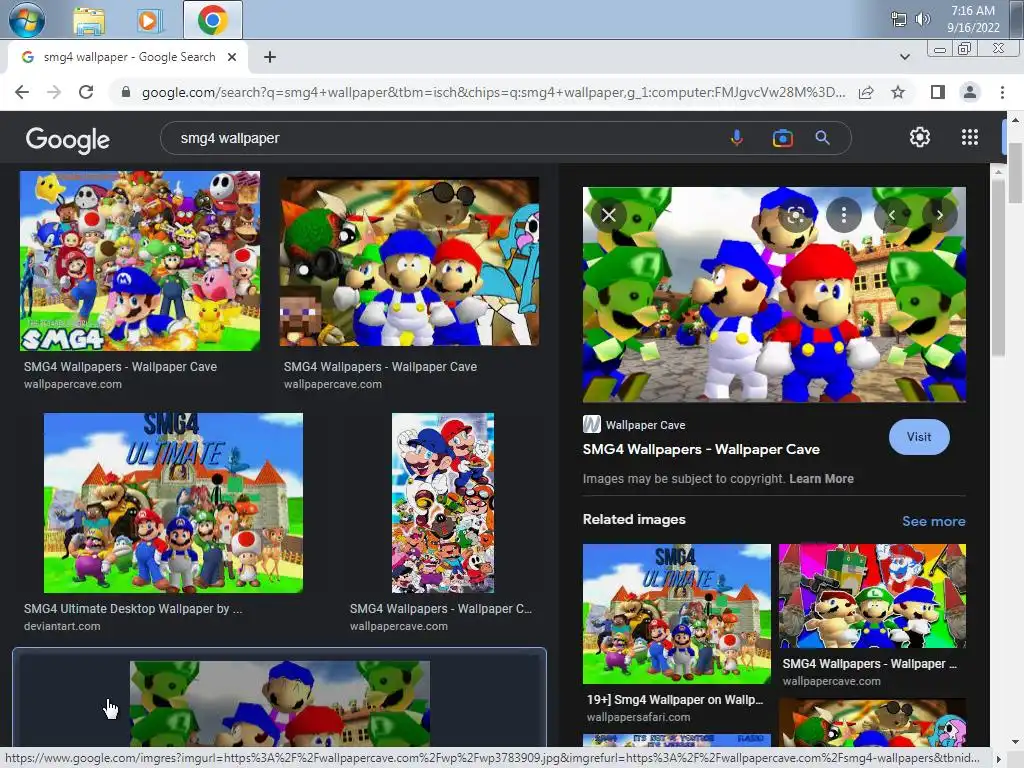Open the tall portrait character collage thumbnail
This screenshot has height=768, width=1024.
click(443, 503)
